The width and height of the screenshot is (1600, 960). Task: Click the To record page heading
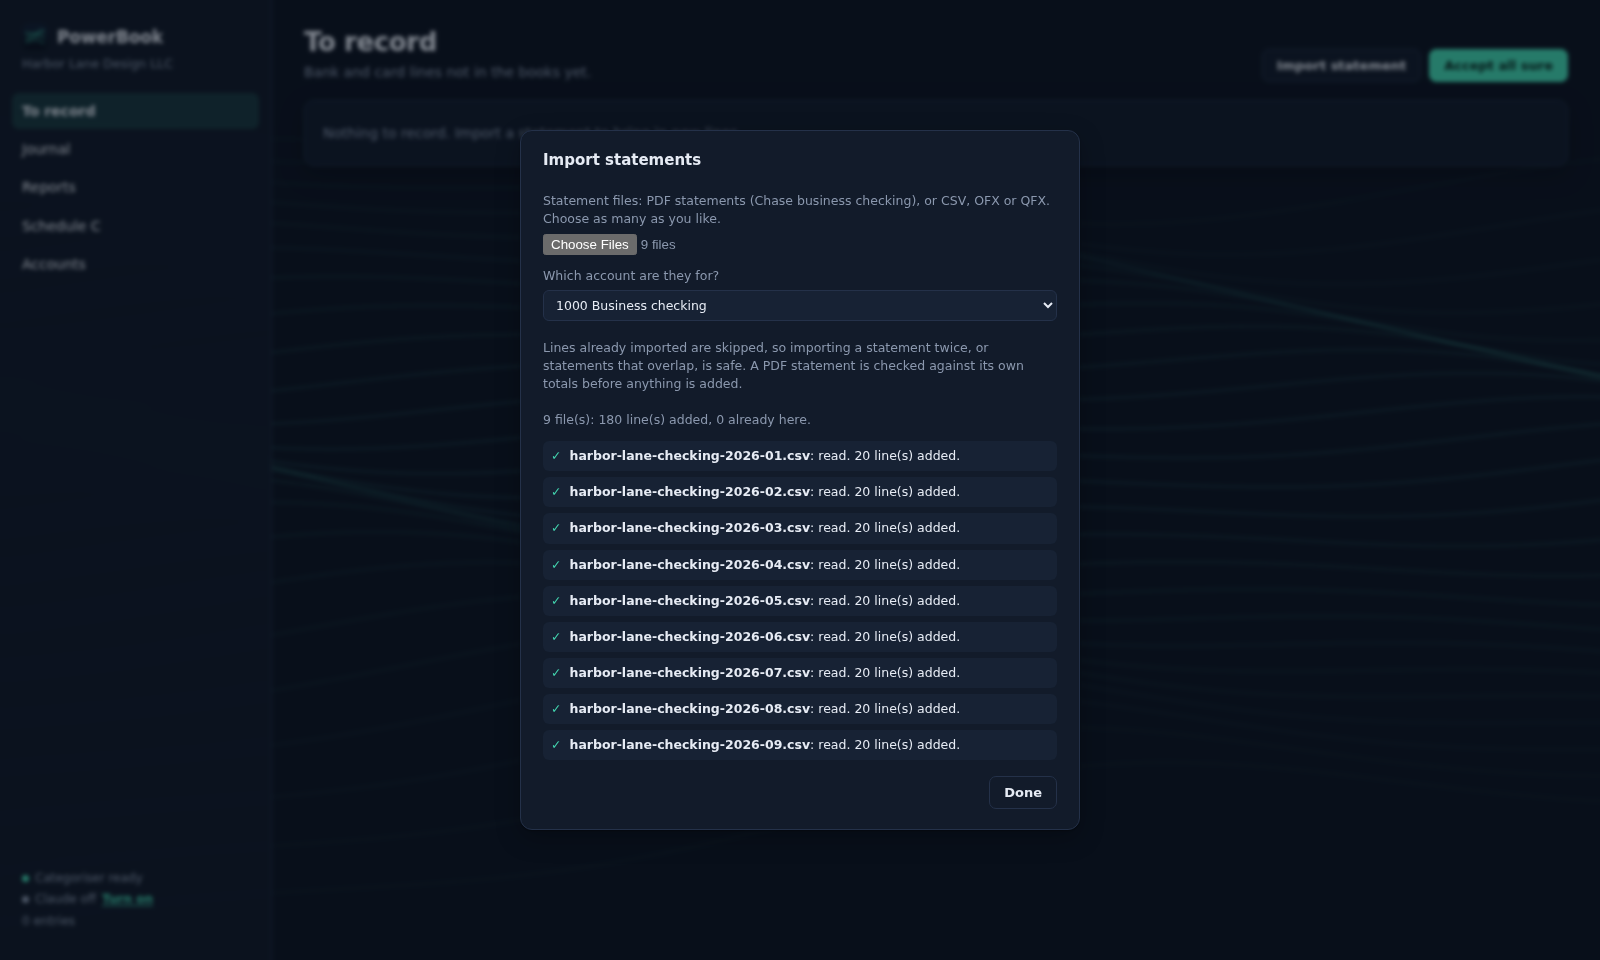pos(370,42)
